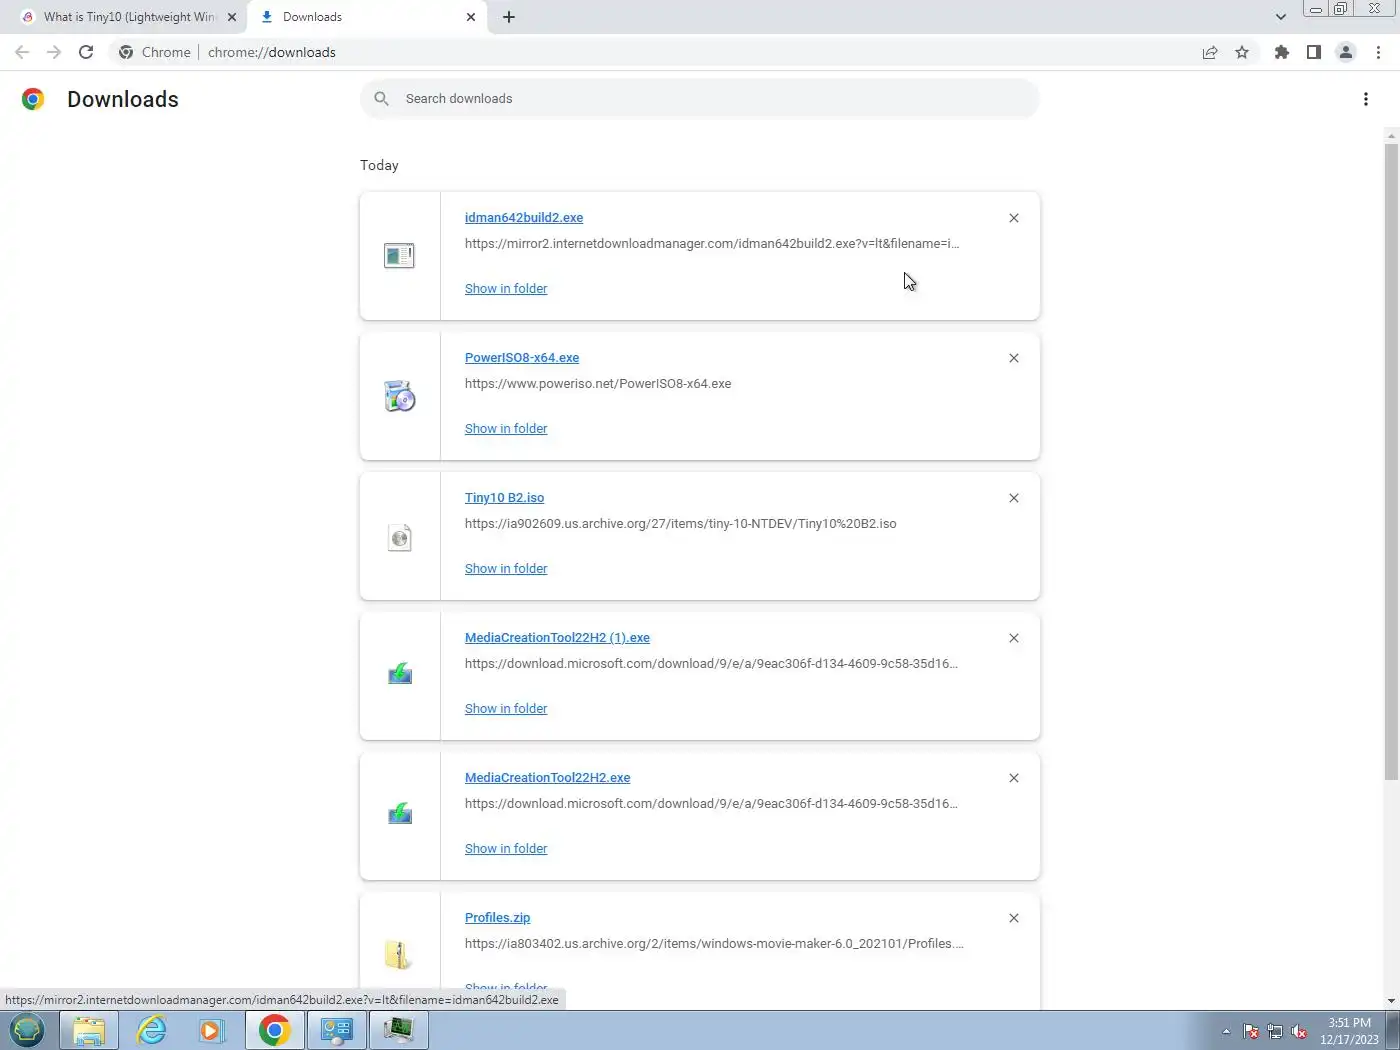Open a new tab with plus button
The height and width of the screenshot is (1050, 1400).
(x=509, y=17)
